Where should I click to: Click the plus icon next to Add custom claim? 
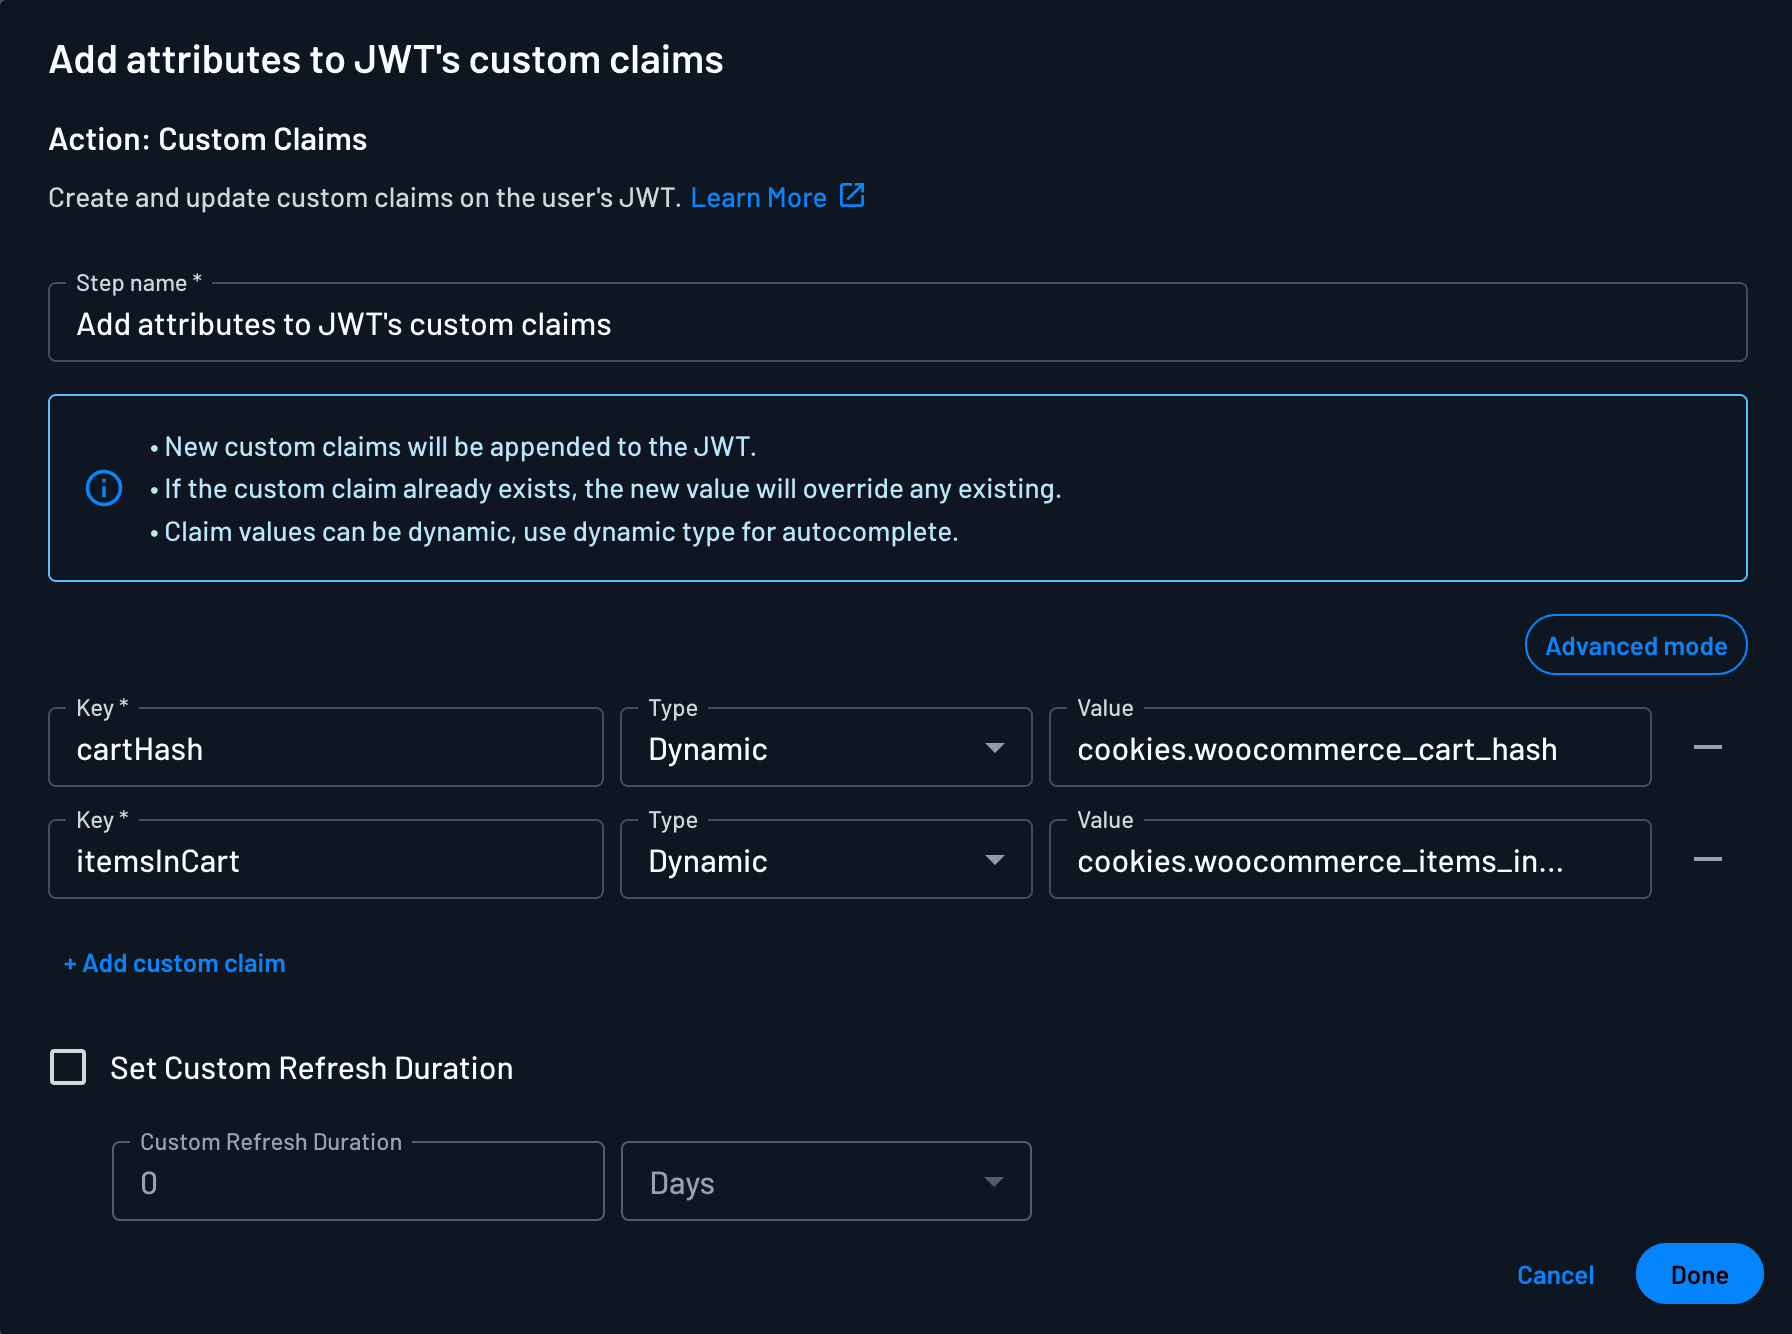[69, 963]
